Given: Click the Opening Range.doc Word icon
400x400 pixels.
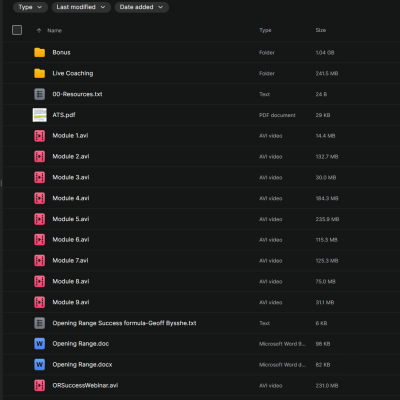Looking at the screenshot, I should (x=40, y=344).
